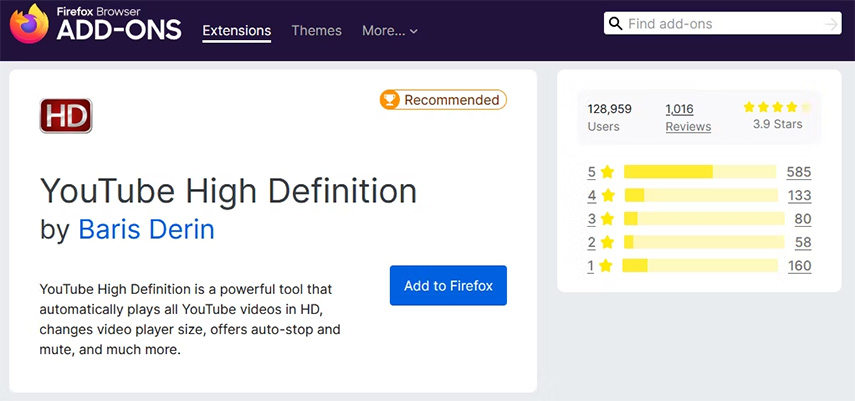Click the 3.9 Stars text
Image resolution: width=855 pixels, height=401 pixels.
(x=778, y=124)
